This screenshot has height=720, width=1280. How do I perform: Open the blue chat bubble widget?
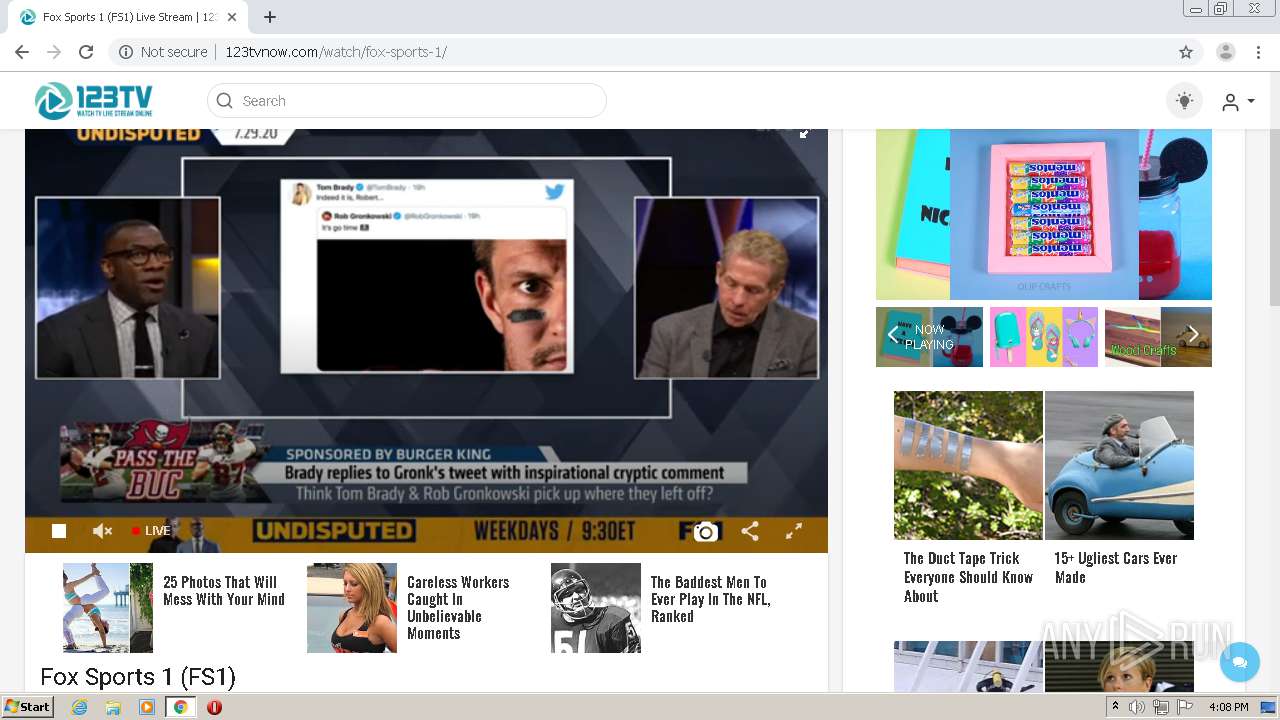pyautogui.click(x=1240, y=662)
